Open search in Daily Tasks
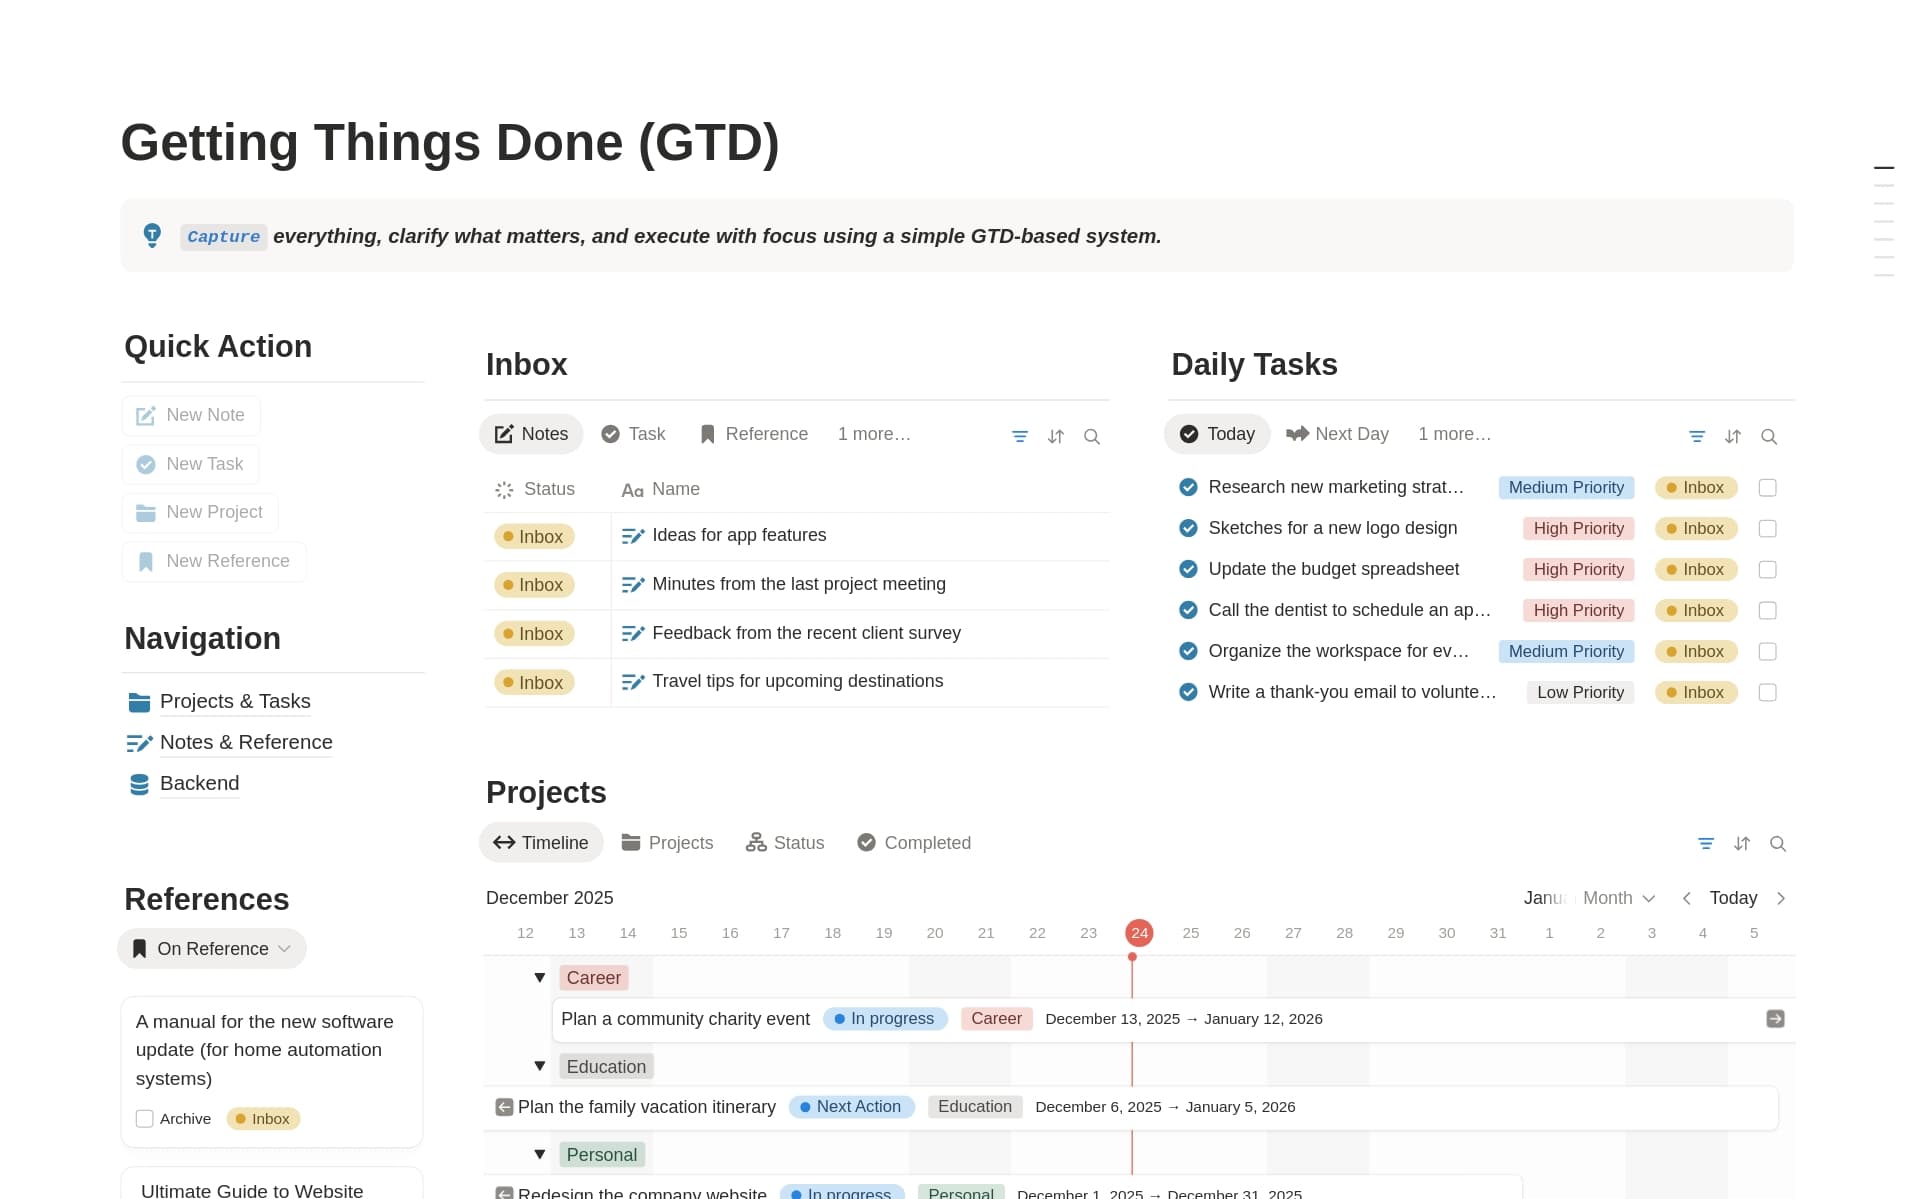 point(1768,437)
